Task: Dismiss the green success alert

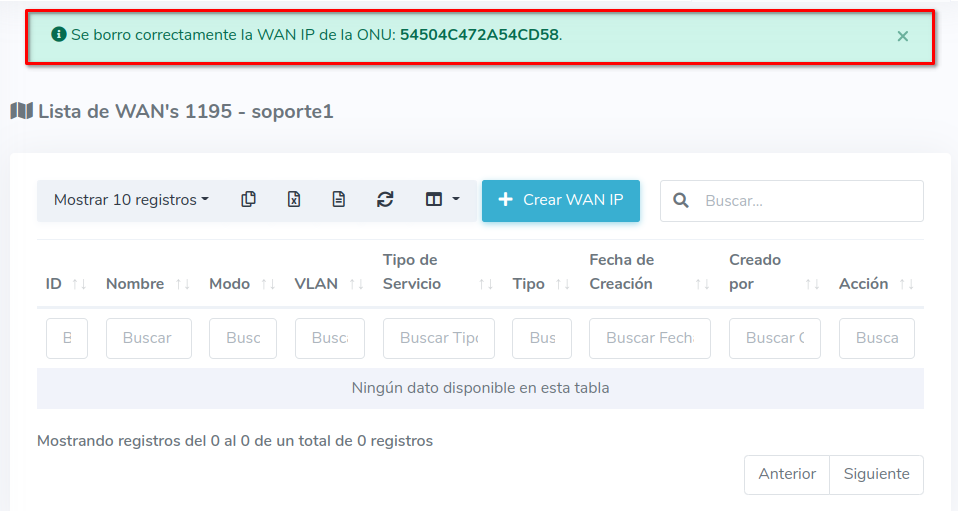Action: (x=902, y=36)
